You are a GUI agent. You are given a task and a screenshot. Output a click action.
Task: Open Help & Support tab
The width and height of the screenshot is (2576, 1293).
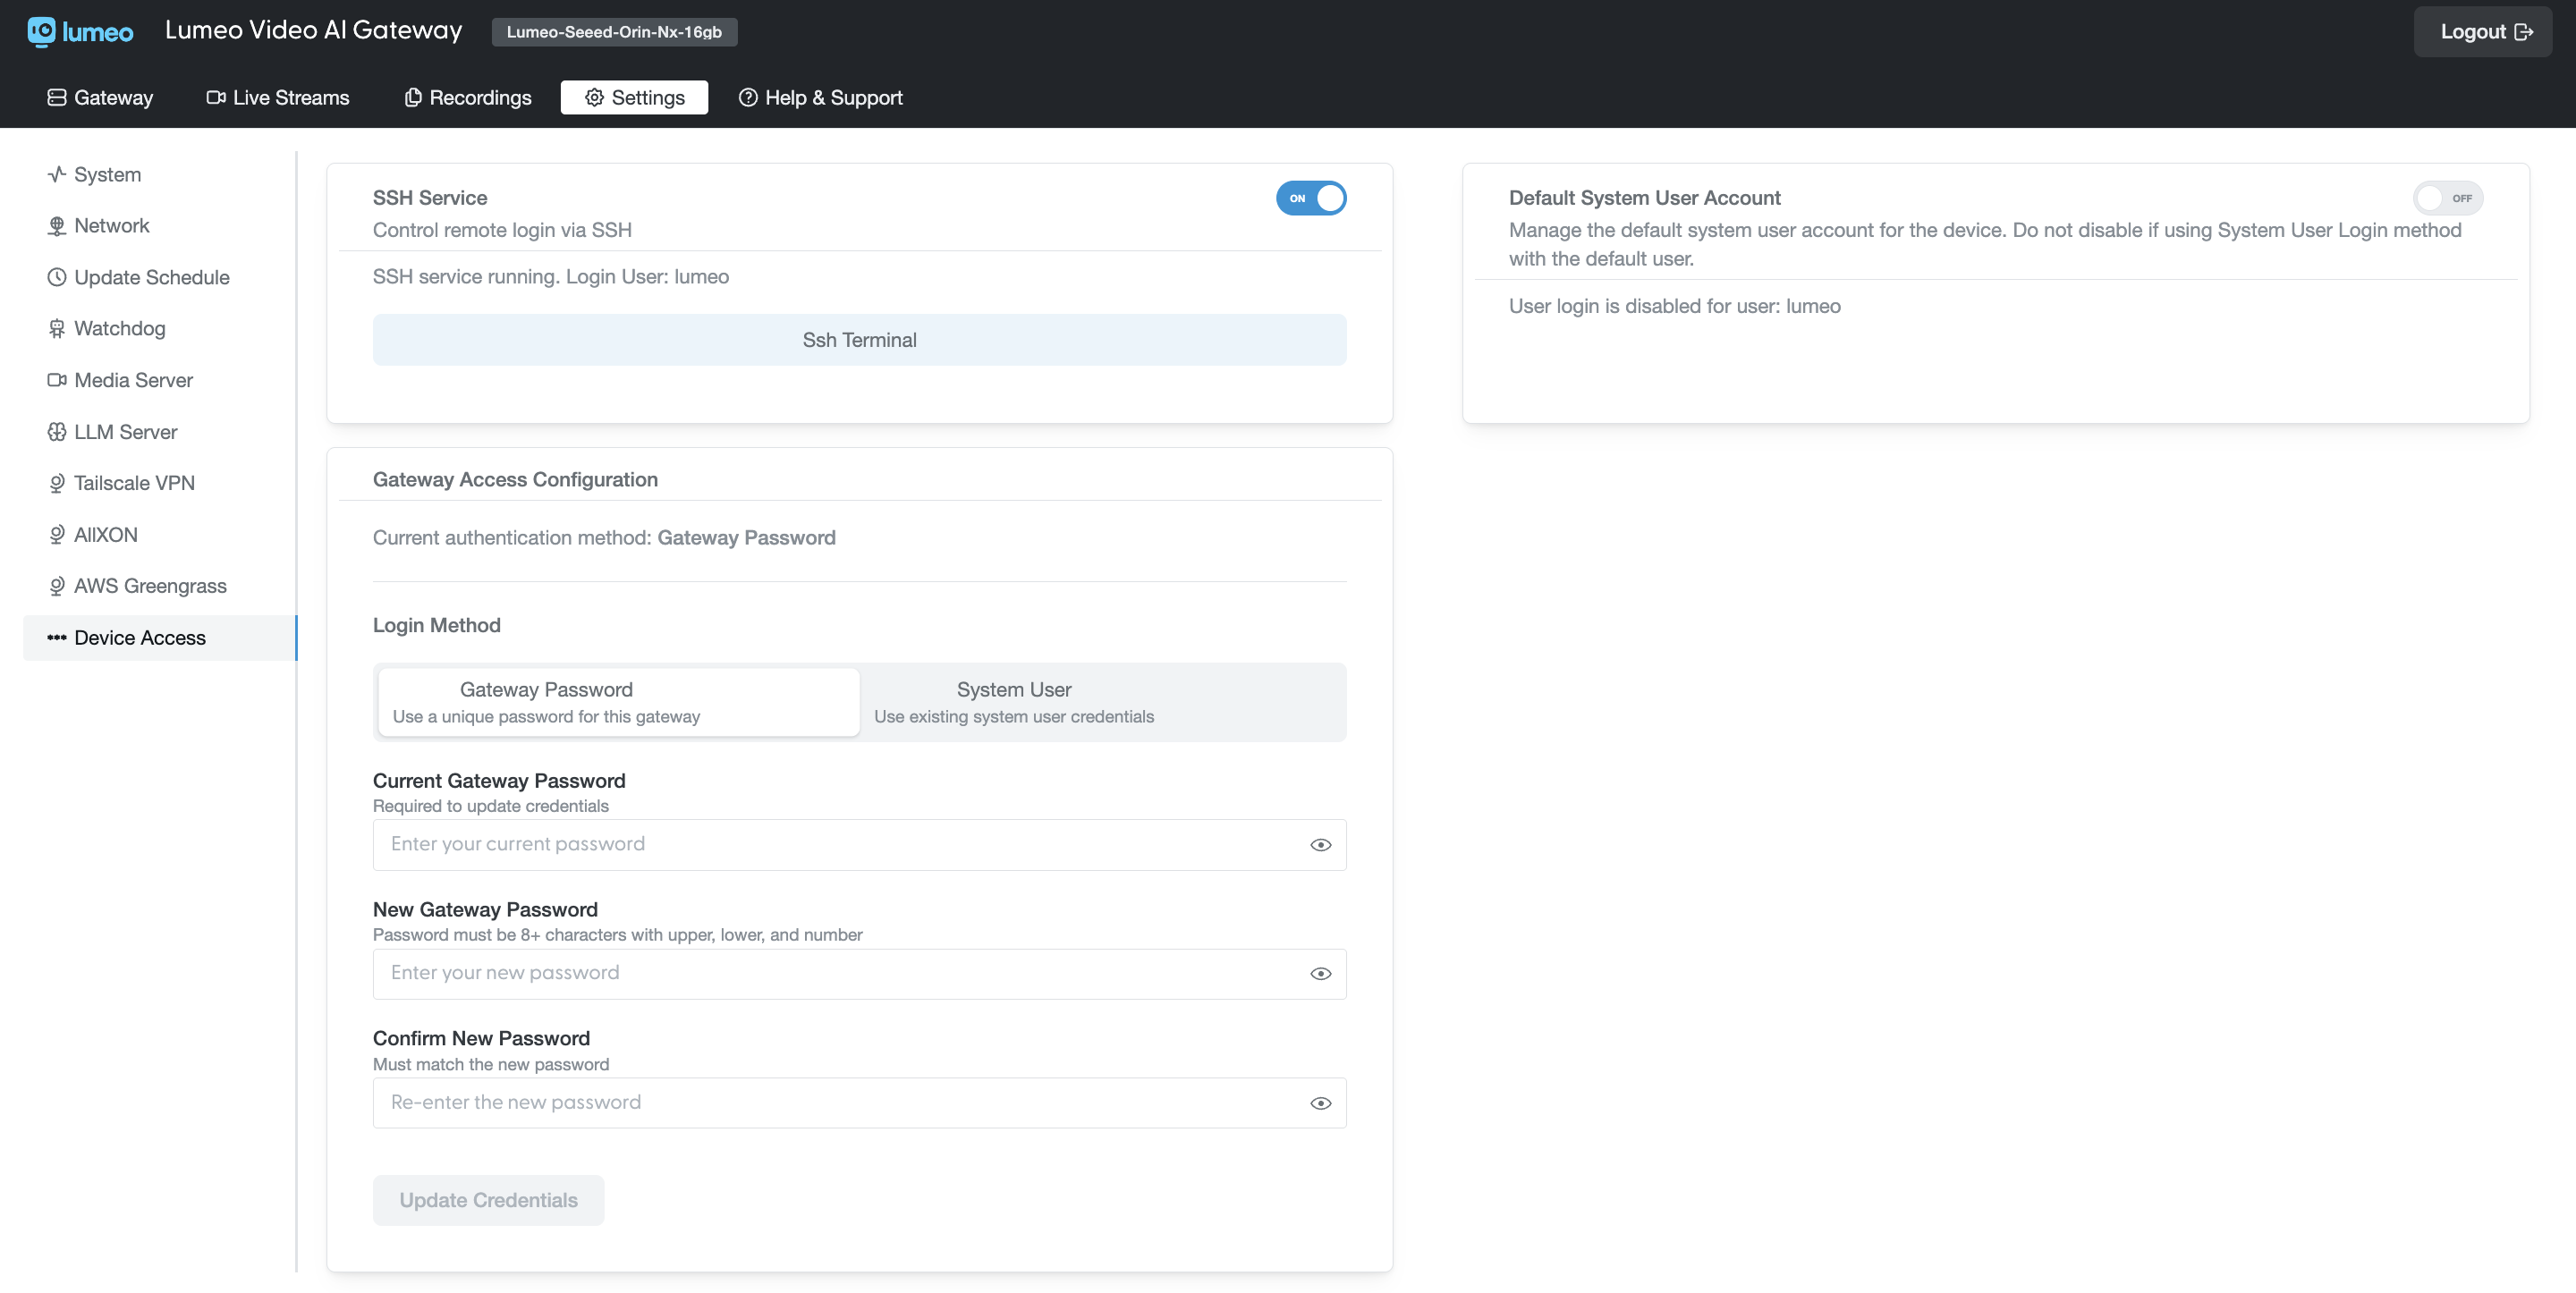[x=820, y=97]
